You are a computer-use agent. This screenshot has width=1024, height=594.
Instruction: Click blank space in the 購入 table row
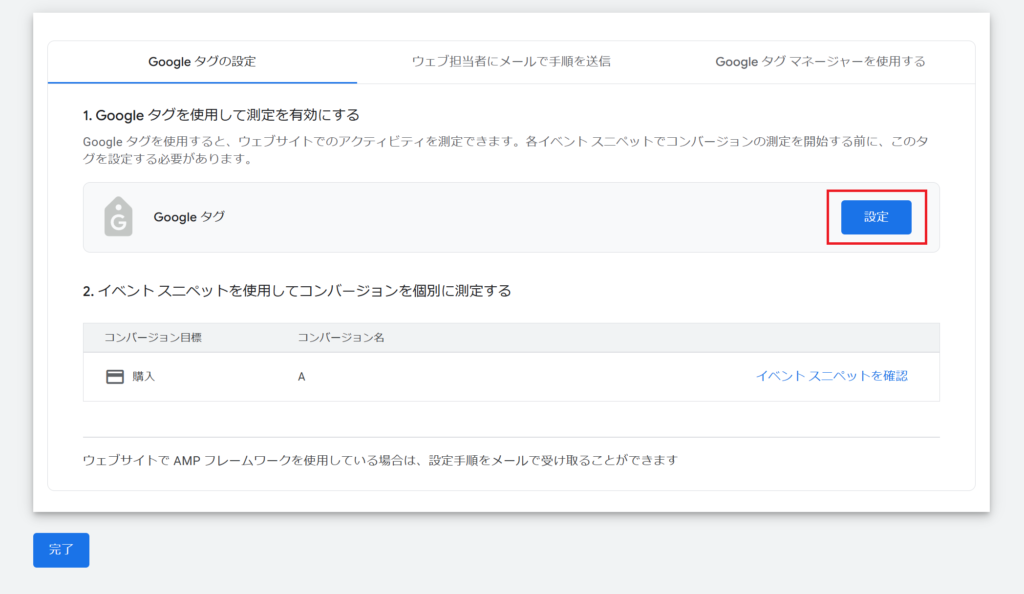[x=522, y=377]
